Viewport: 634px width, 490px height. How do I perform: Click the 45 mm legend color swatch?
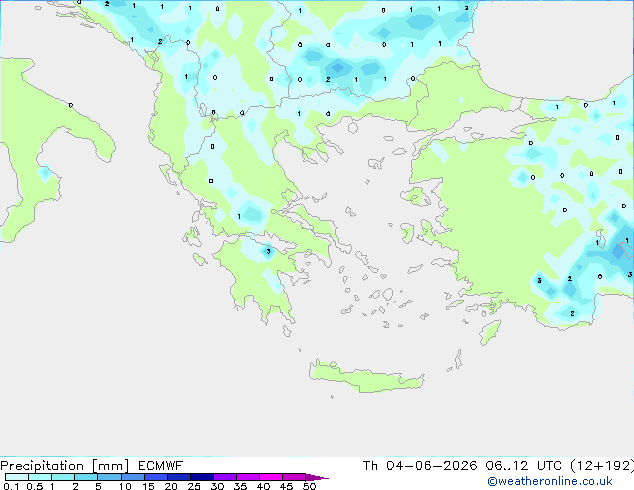(x=294, y=477)
